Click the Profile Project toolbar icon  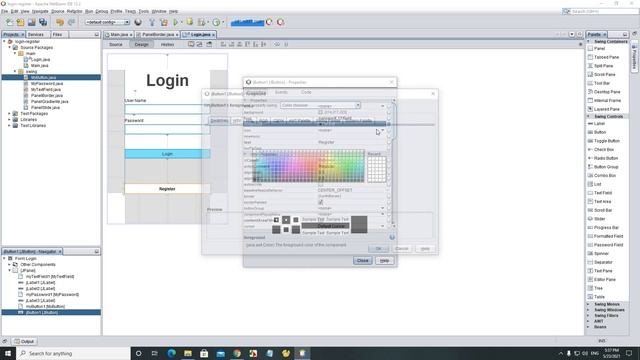(216, 22)
